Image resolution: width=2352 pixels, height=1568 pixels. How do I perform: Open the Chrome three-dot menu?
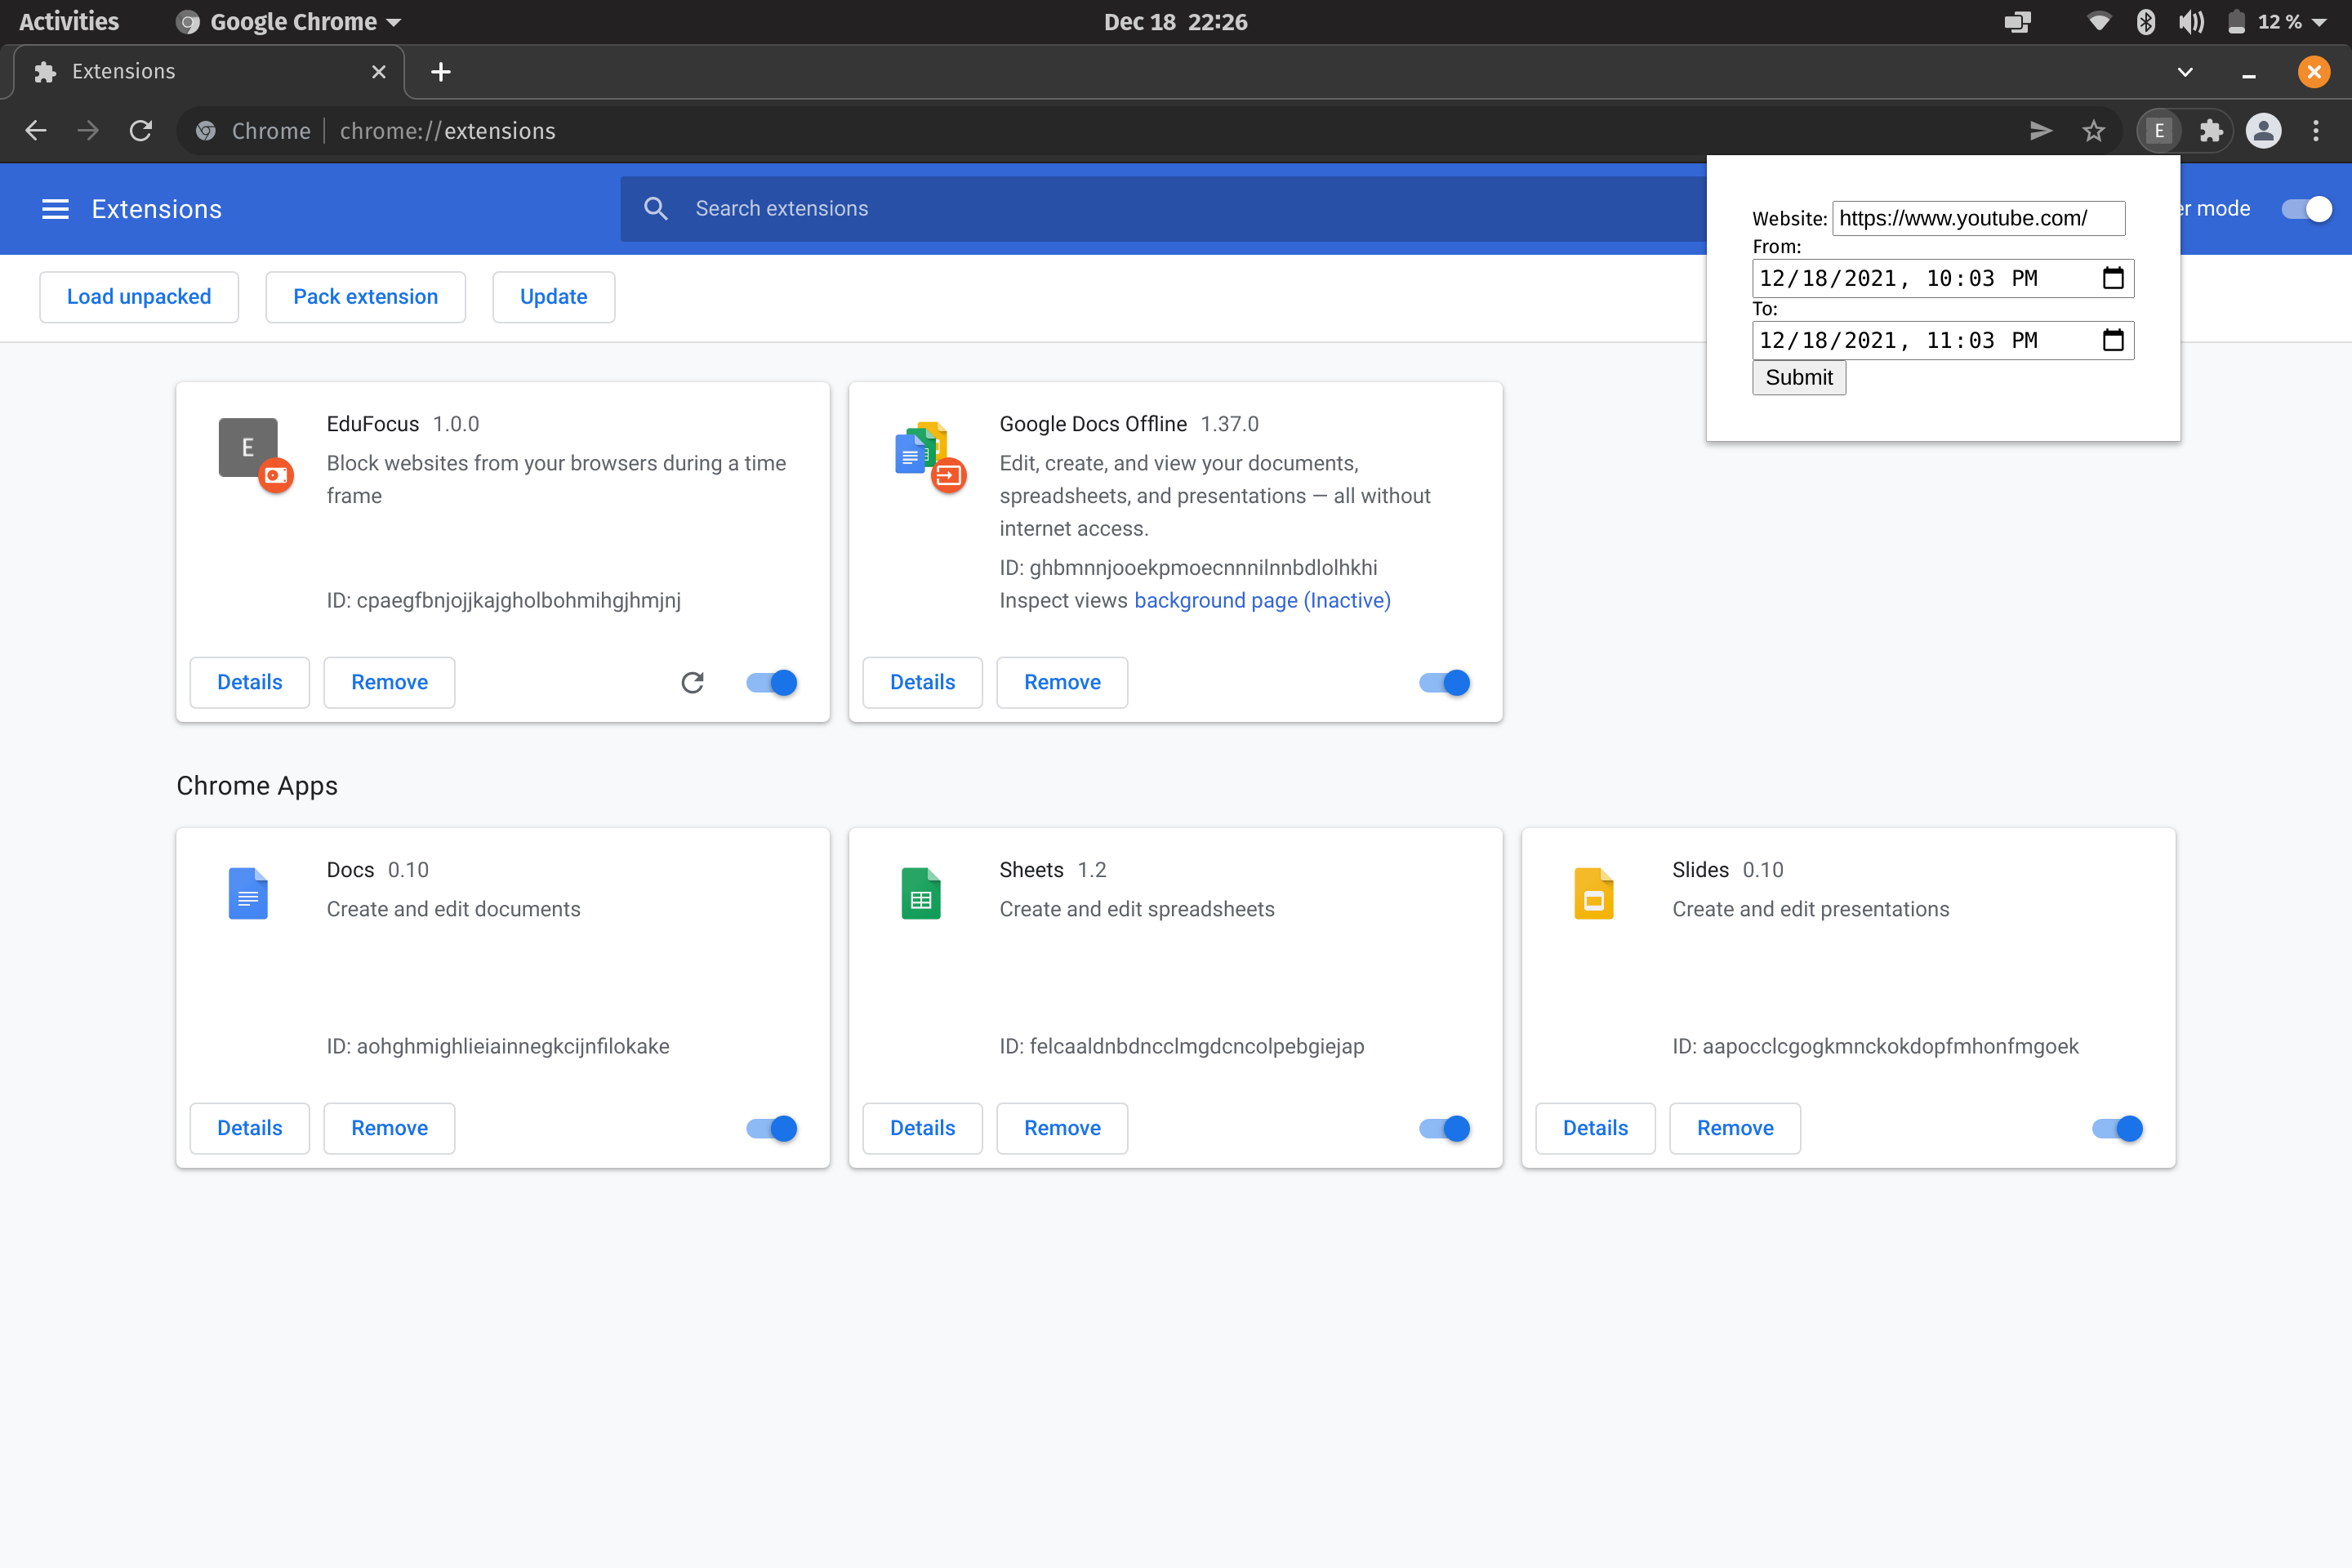[x=2316, y=130]
